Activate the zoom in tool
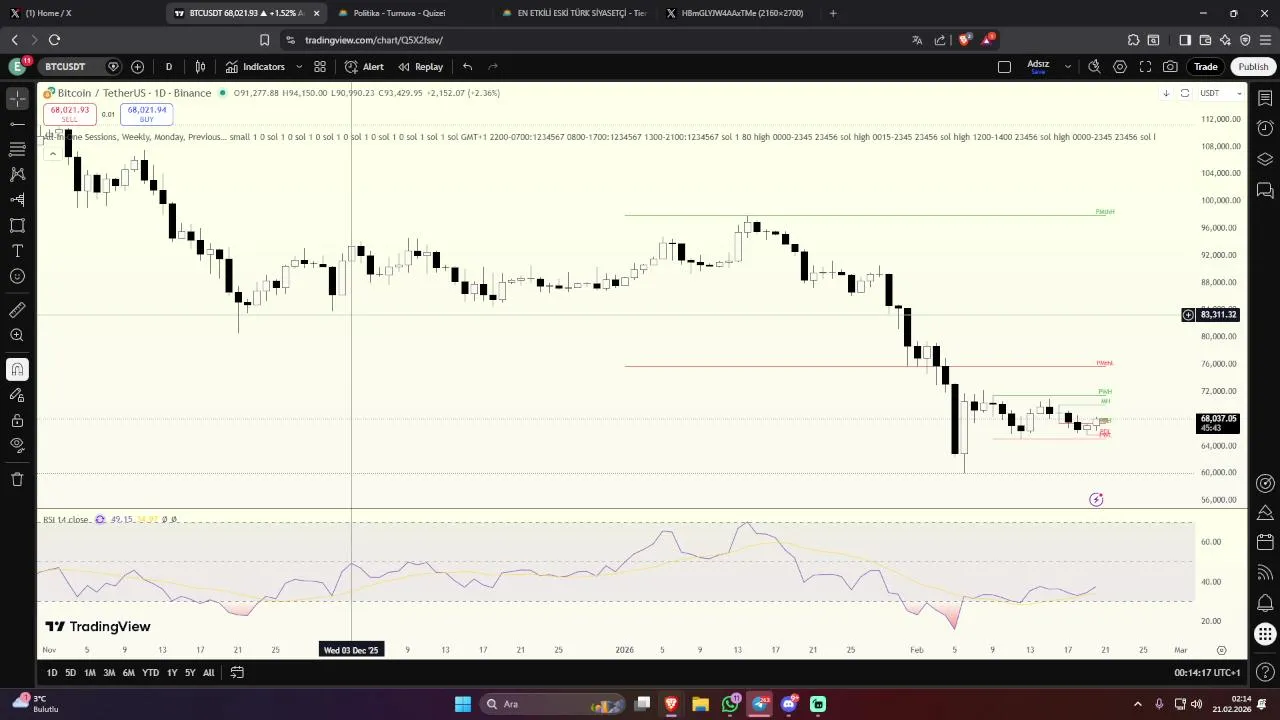 tap(17, 336)
